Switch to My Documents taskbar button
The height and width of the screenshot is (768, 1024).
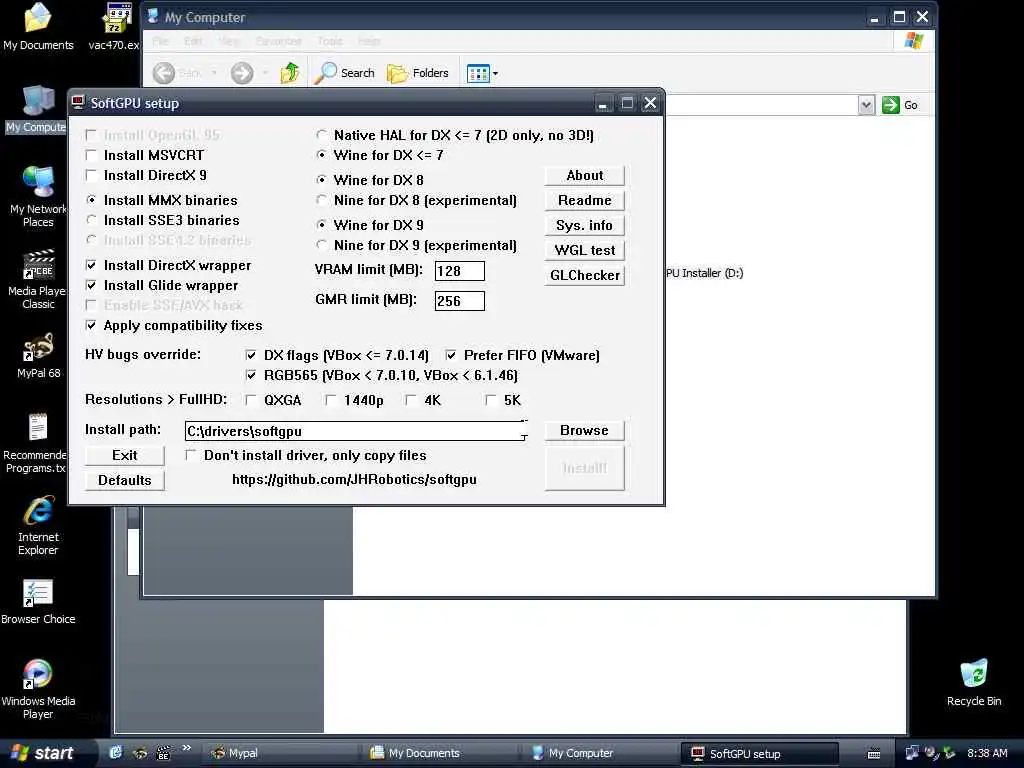440,753
